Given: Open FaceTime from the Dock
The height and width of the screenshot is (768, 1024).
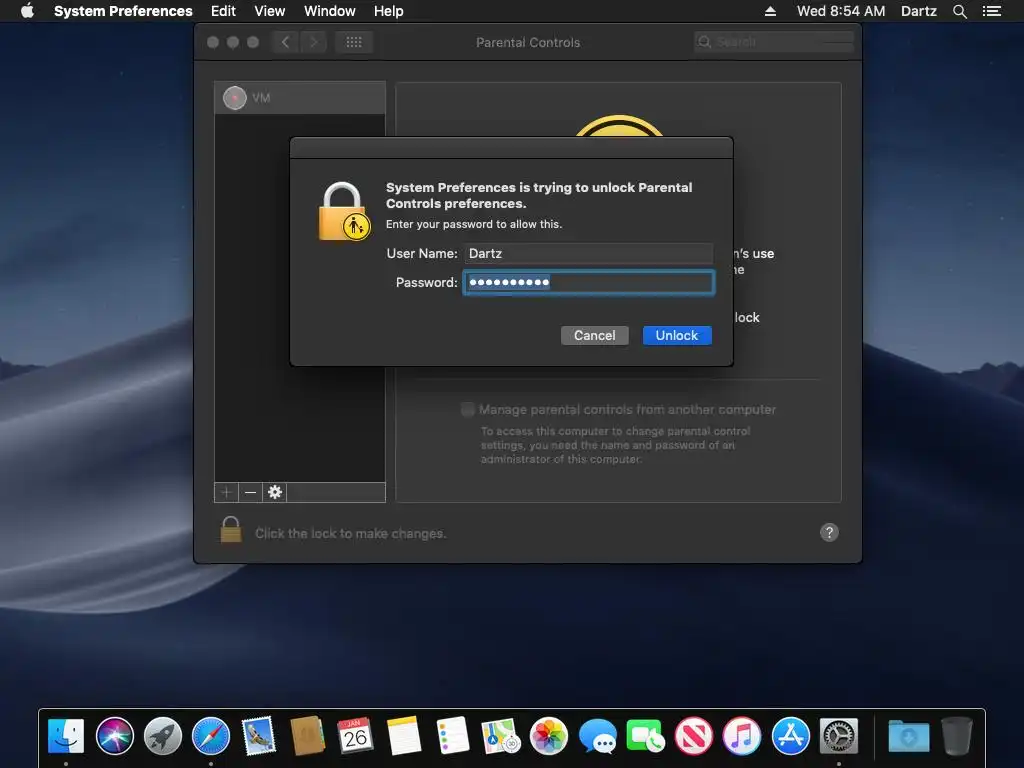Looking at the screenshot, I should coord(645,736).
